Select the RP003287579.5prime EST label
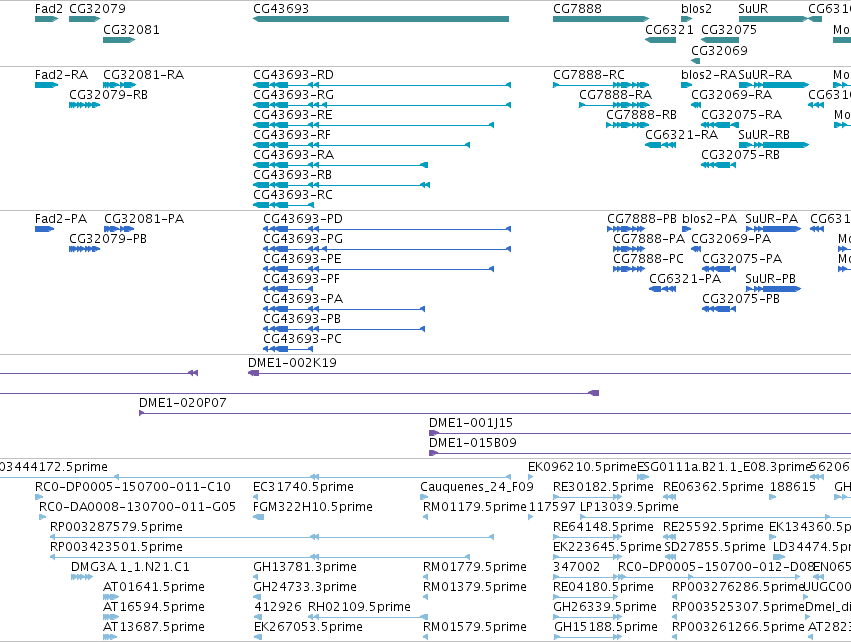Image resolution: width=851 pixels, height=642 pixels. pos(116,527)
